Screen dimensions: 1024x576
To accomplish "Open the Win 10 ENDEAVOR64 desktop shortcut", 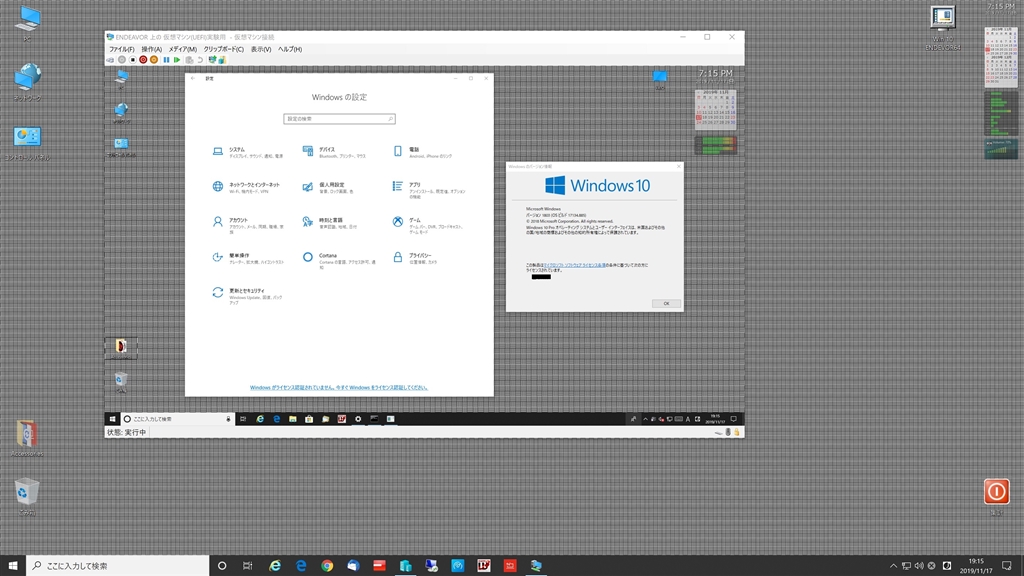I will [943, 28].
